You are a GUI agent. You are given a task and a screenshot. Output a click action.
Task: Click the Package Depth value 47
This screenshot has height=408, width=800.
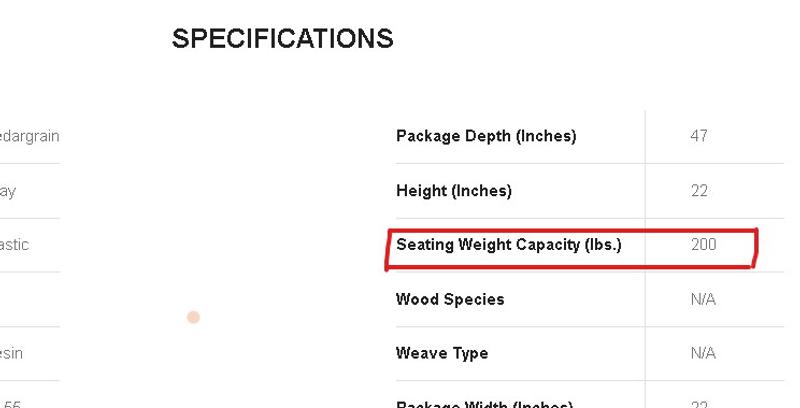pos(699,136)
